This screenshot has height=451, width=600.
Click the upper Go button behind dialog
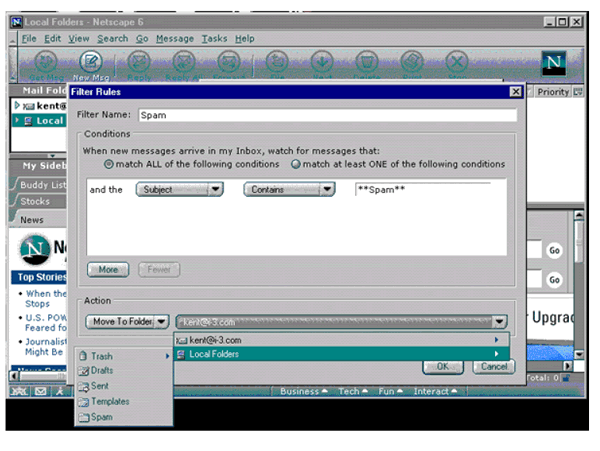coord(554,250)
